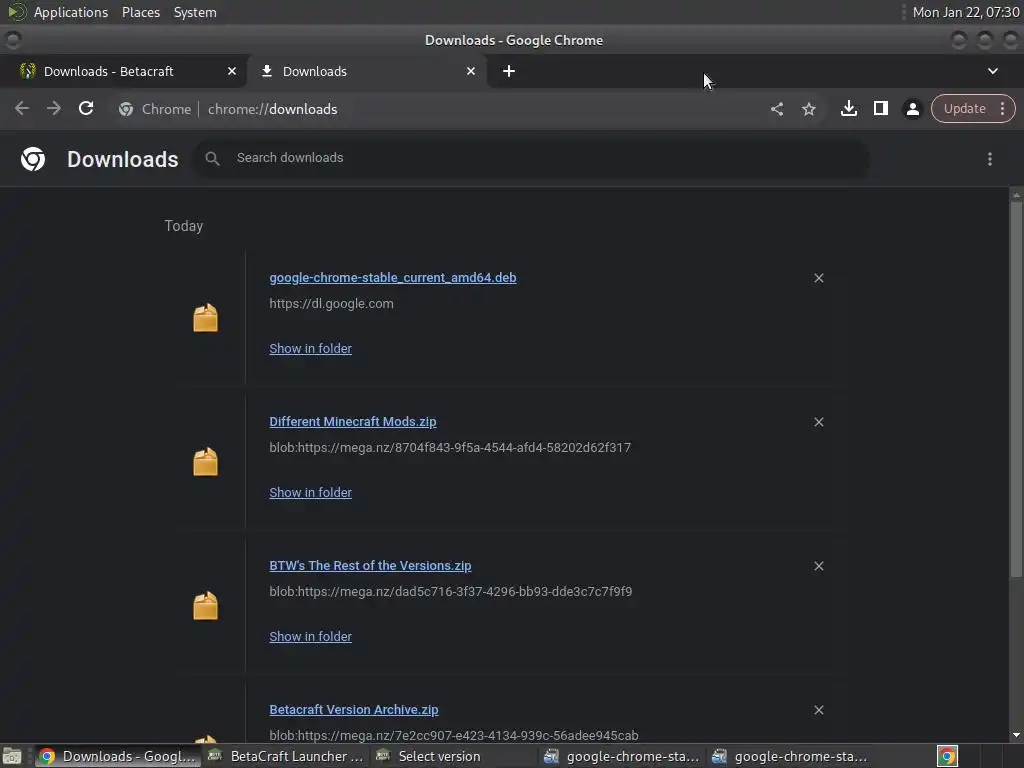This screenshot has height=768, width=1024.
Task: Open the Downloads page three-dot more actions menu
Action: pyautogui.click(x=989, y=159)
